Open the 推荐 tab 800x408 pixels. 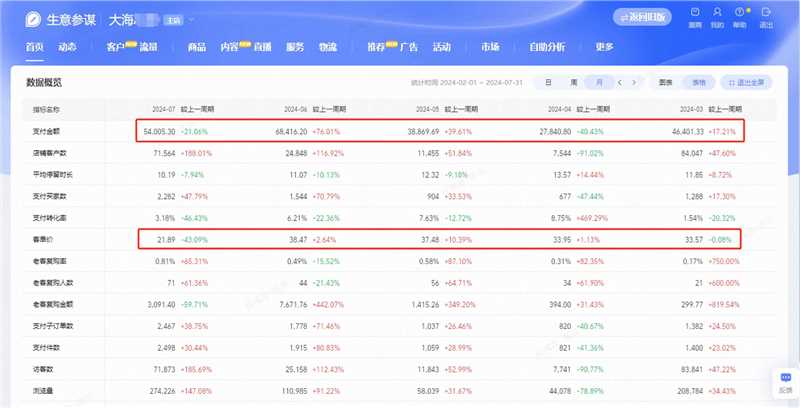[377, 47]
